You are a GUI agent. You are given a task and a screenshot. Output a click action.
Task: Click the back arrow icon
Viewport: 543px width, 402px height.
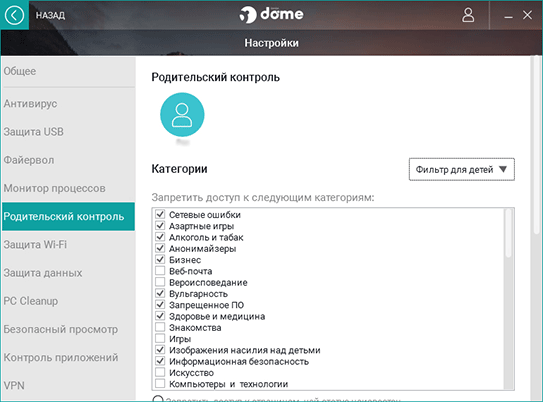point(14,15)
